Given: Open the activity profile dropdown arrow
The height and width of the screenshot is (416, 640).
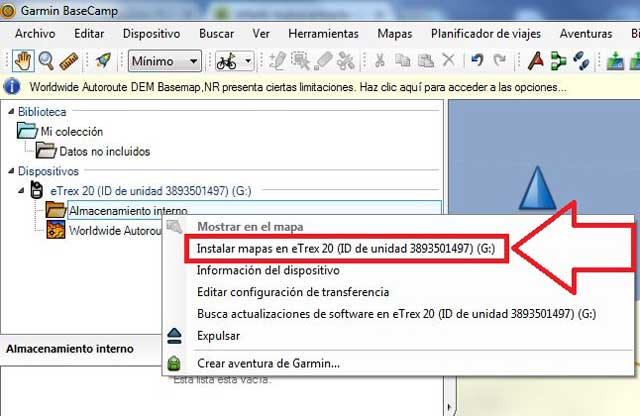Looking at the screenshot, I should pos(248,61).
